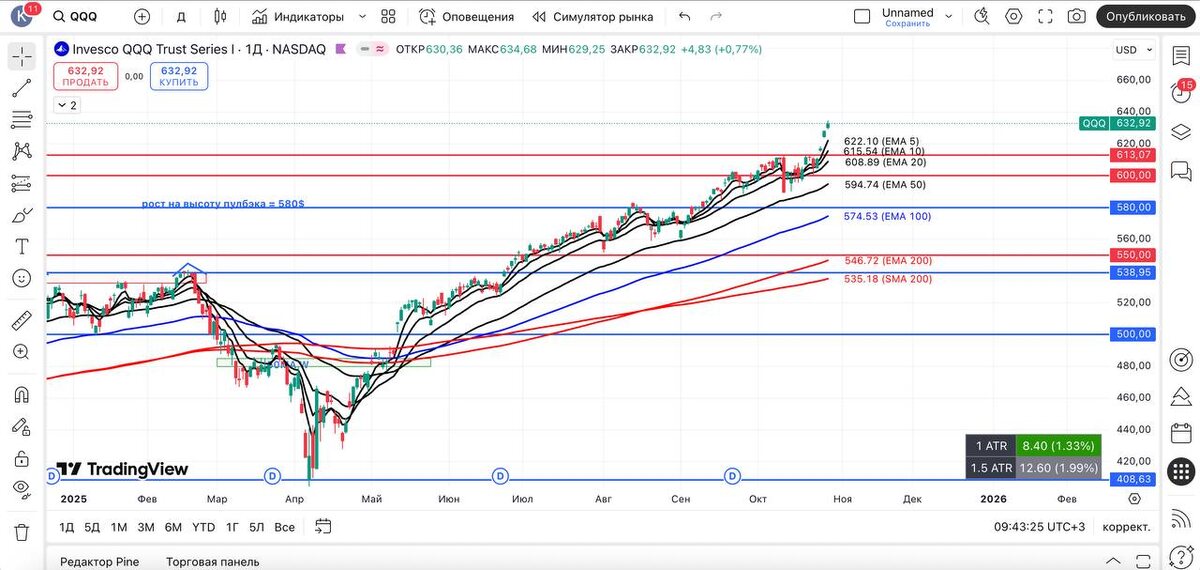Viewport: 1200px width, 570px height.
Task: Expand indicator favorites dropdown arrow
Action: click(x=362, y=17)
